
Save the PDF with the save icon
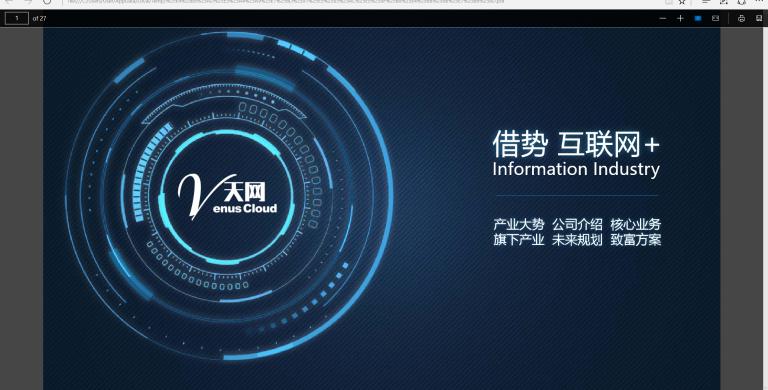[759, 18]
